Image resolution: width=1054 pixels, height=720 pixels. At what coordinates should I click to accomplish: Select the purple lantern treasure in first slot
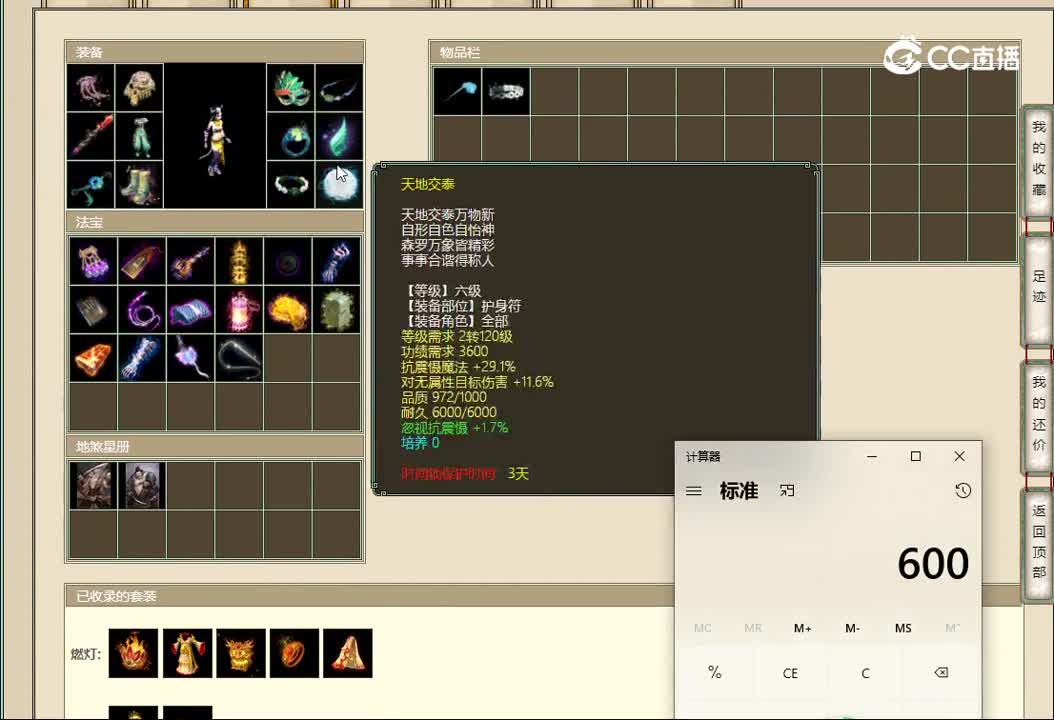click(93, 261)
